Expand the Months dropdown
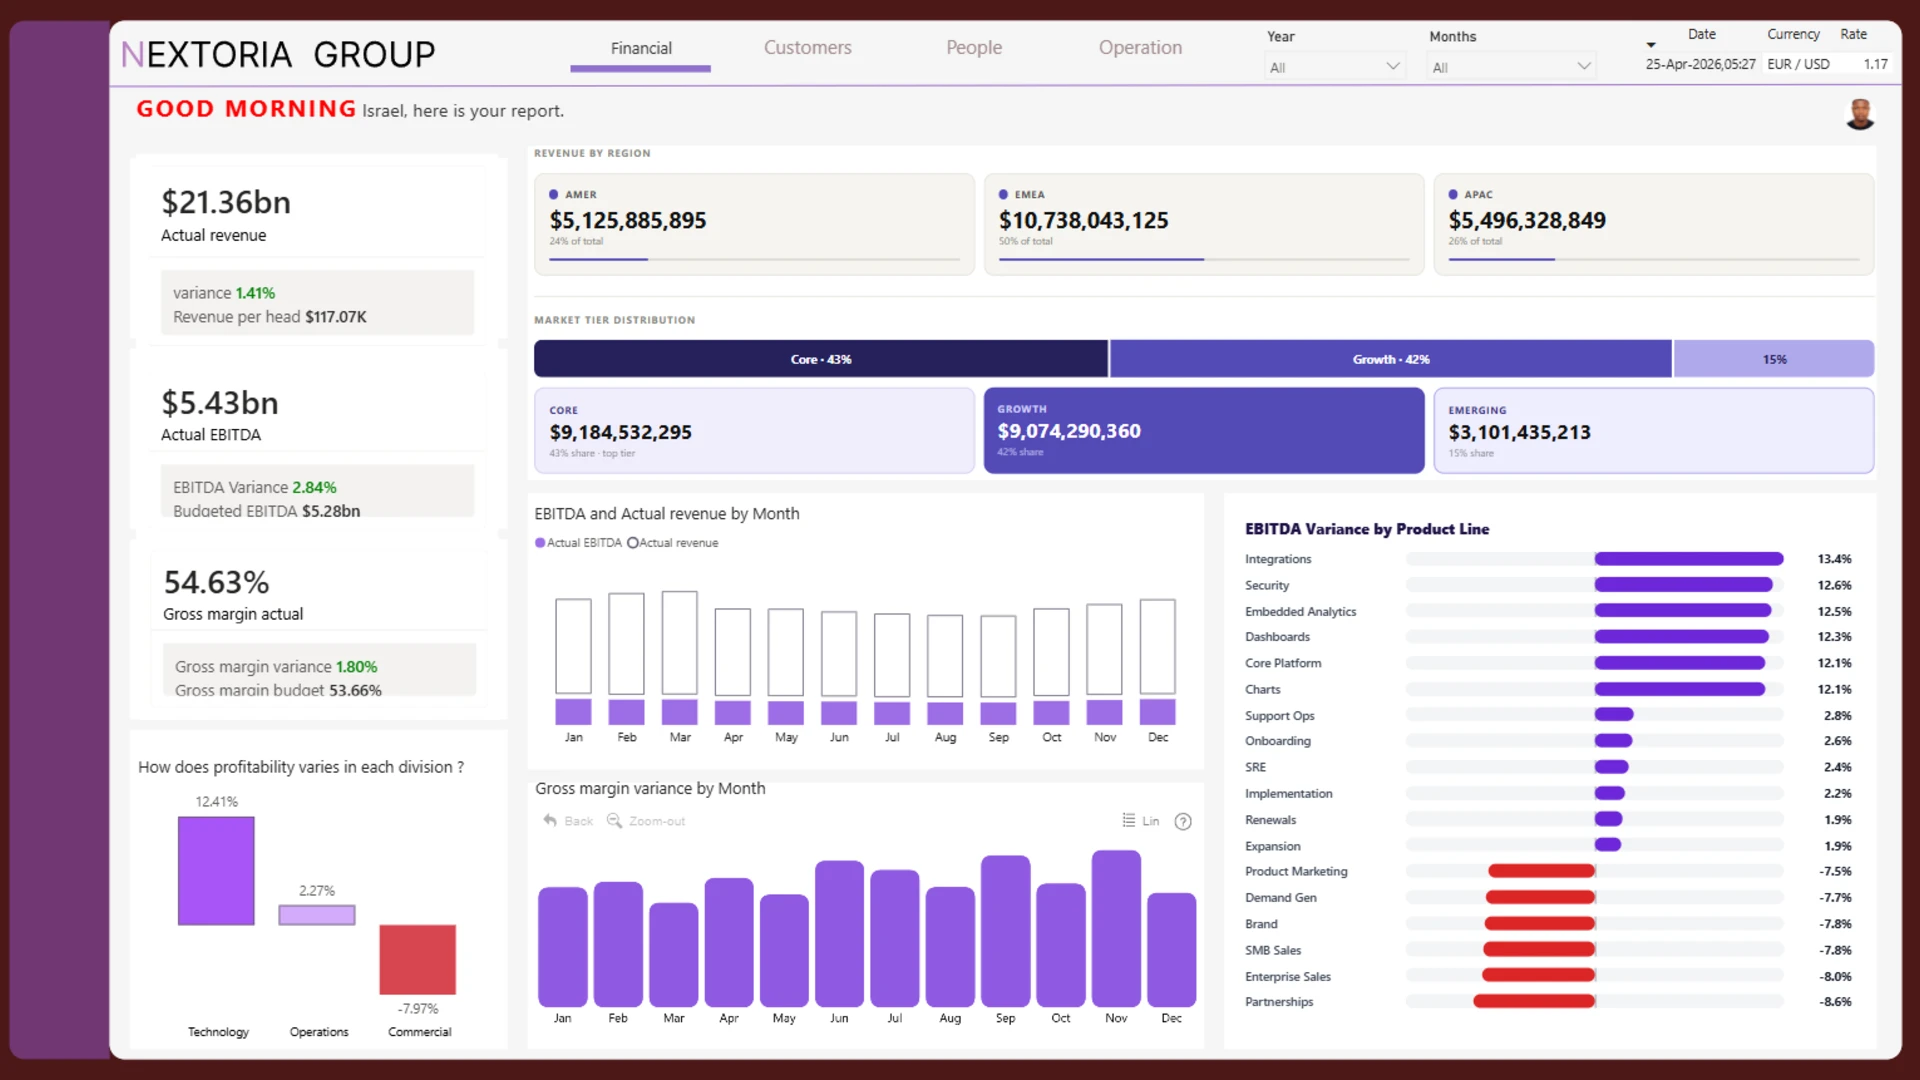The height and width of the screenshot is (1080, 1920). tap(1511, 67)
